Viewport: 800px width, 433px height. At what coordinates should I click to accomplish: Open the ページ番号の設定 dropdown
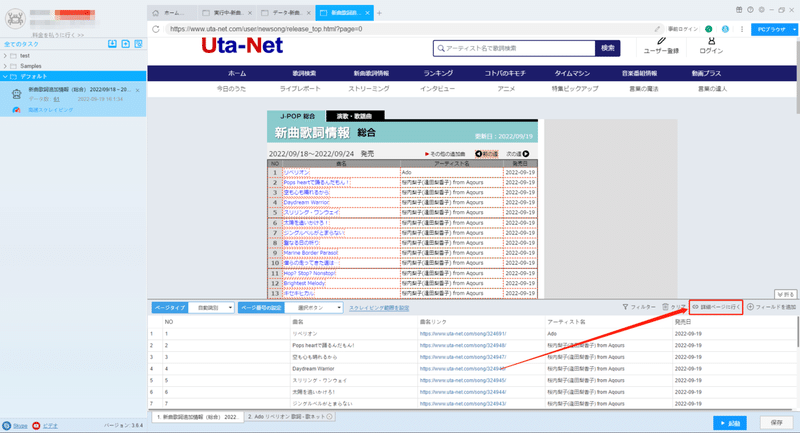(x=314, y=308)
